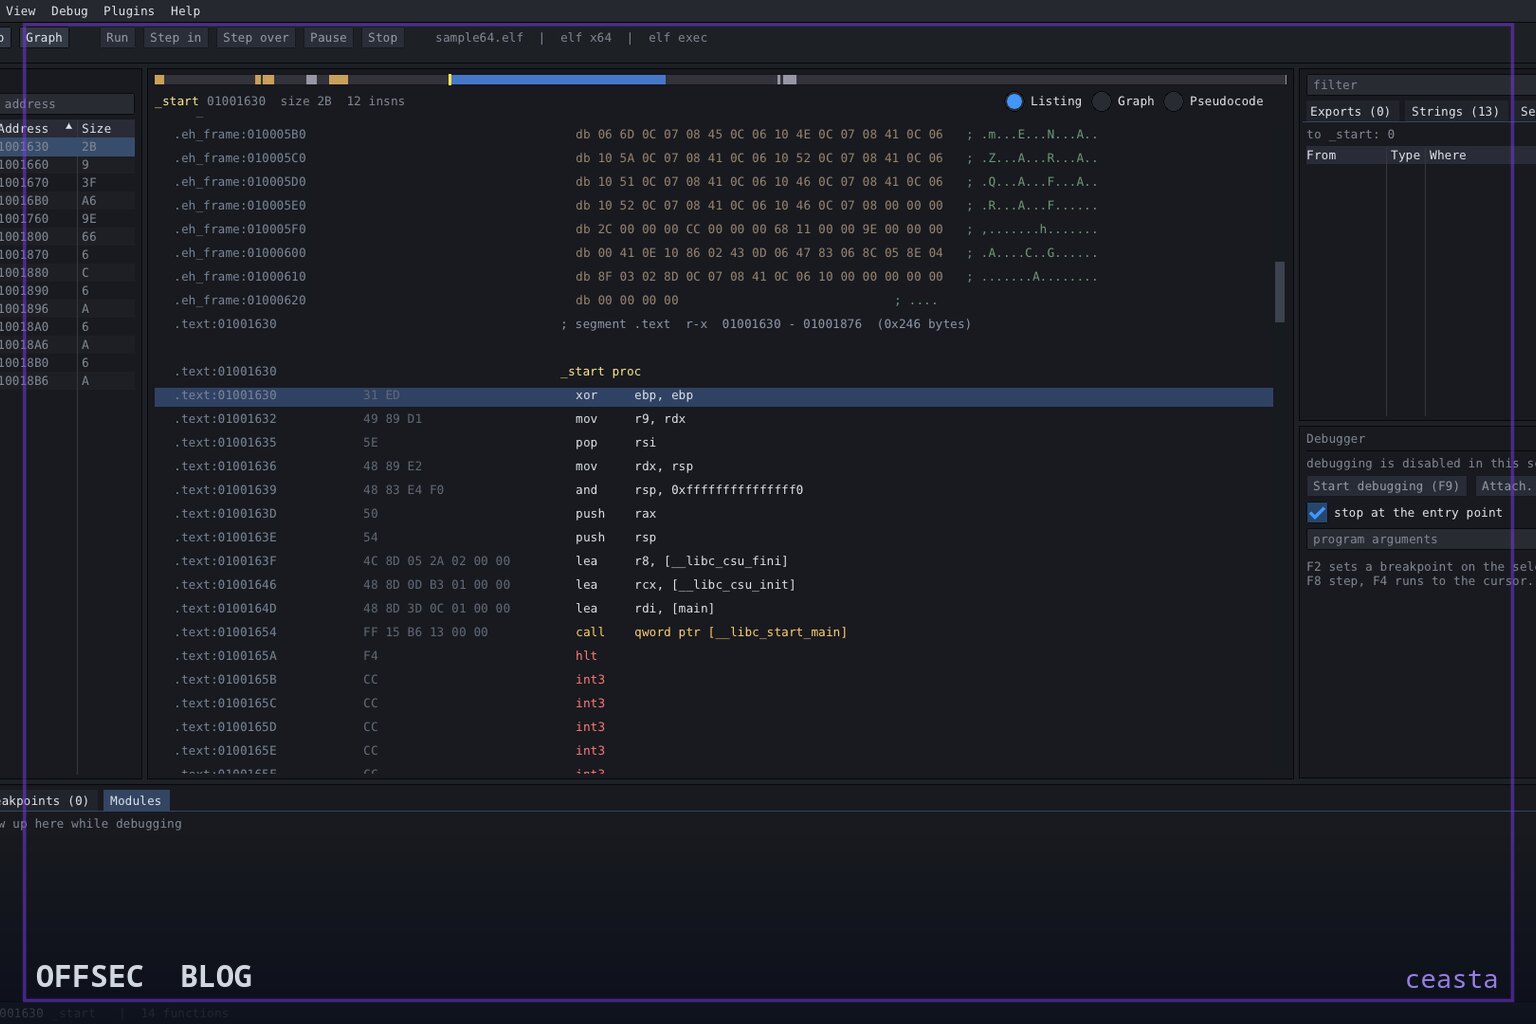Click the blue segment in navigation band

[x=558, y=79]
